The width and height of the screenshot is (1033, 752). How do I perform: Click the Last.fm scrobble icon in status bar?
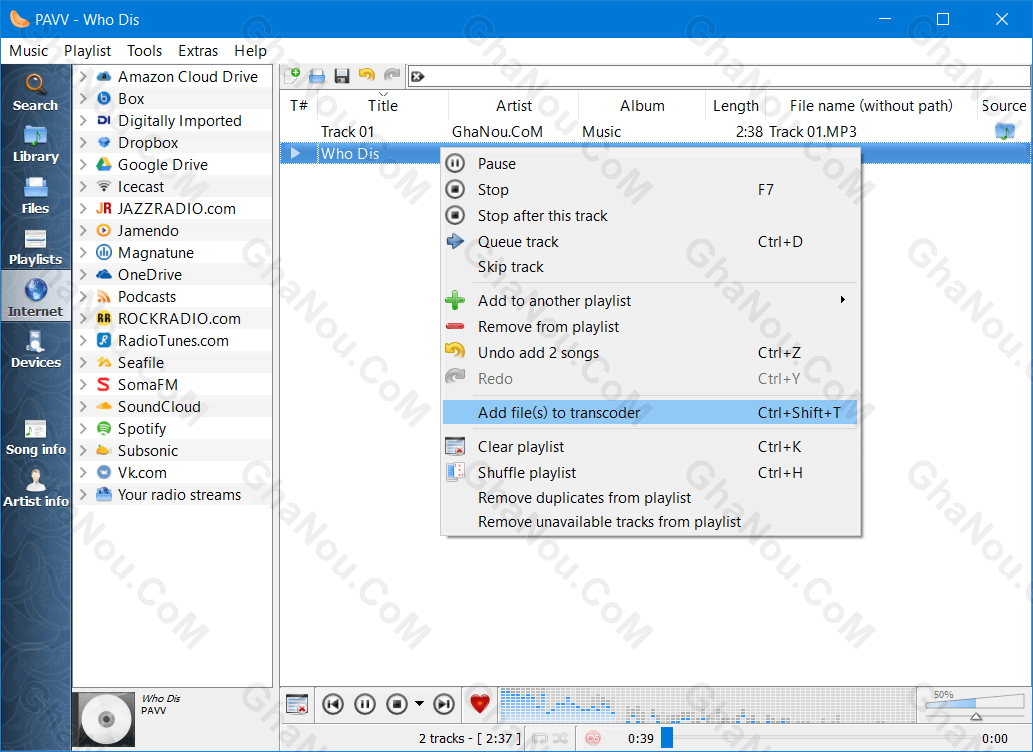pyautogui.click(x=593, y=738)
